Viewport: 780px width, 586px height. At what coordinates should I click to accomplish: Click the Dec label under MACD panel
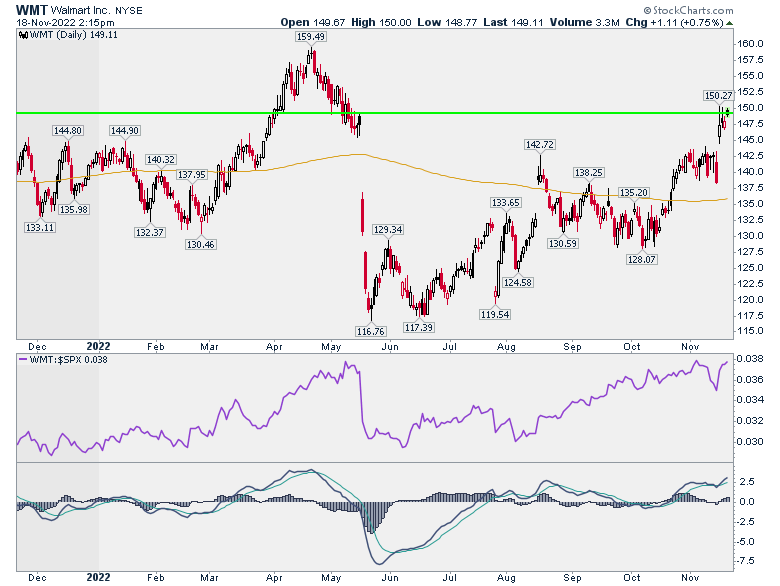click(37, 578)
